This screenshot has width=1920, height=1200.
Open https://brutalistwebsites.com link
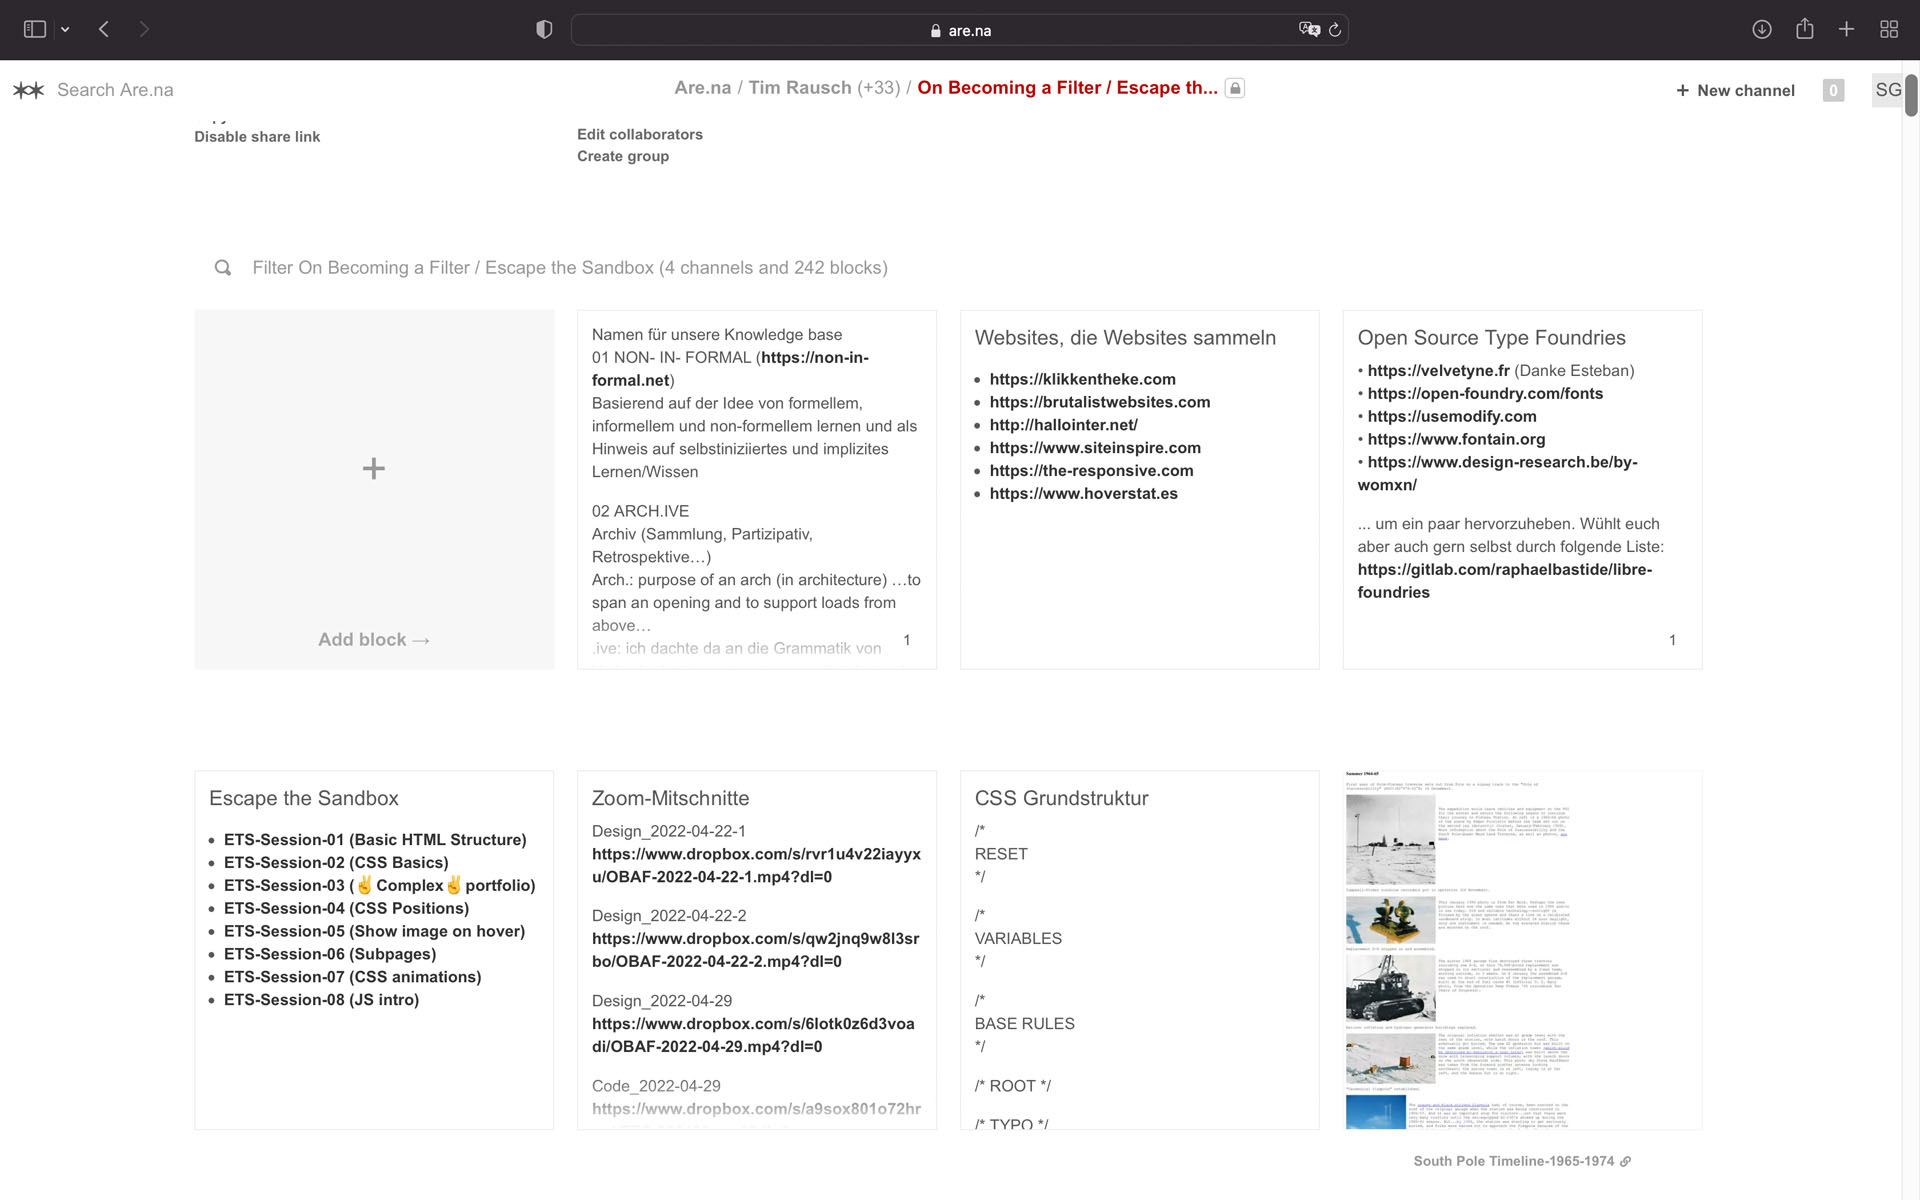pos(1099,402)
